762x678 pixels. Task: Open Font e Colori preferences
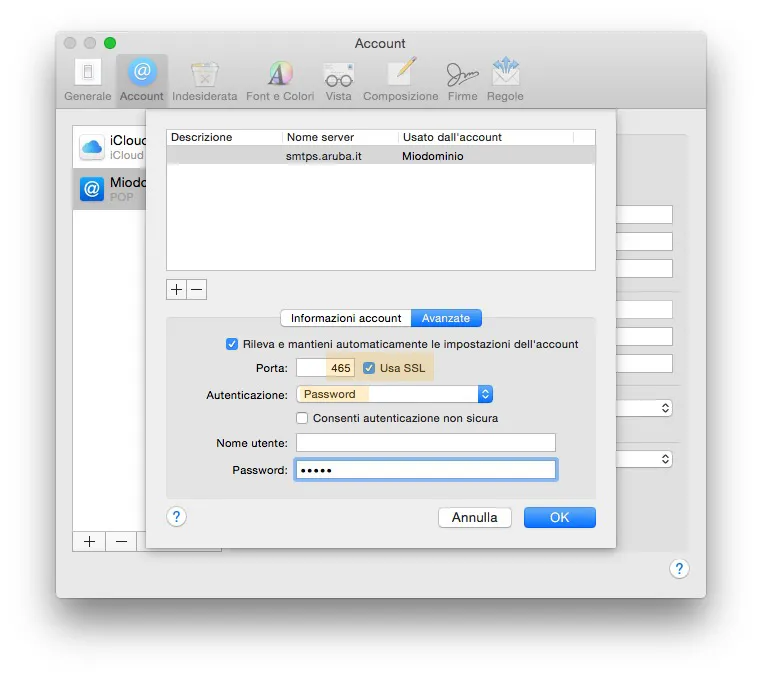coord(280,79)
